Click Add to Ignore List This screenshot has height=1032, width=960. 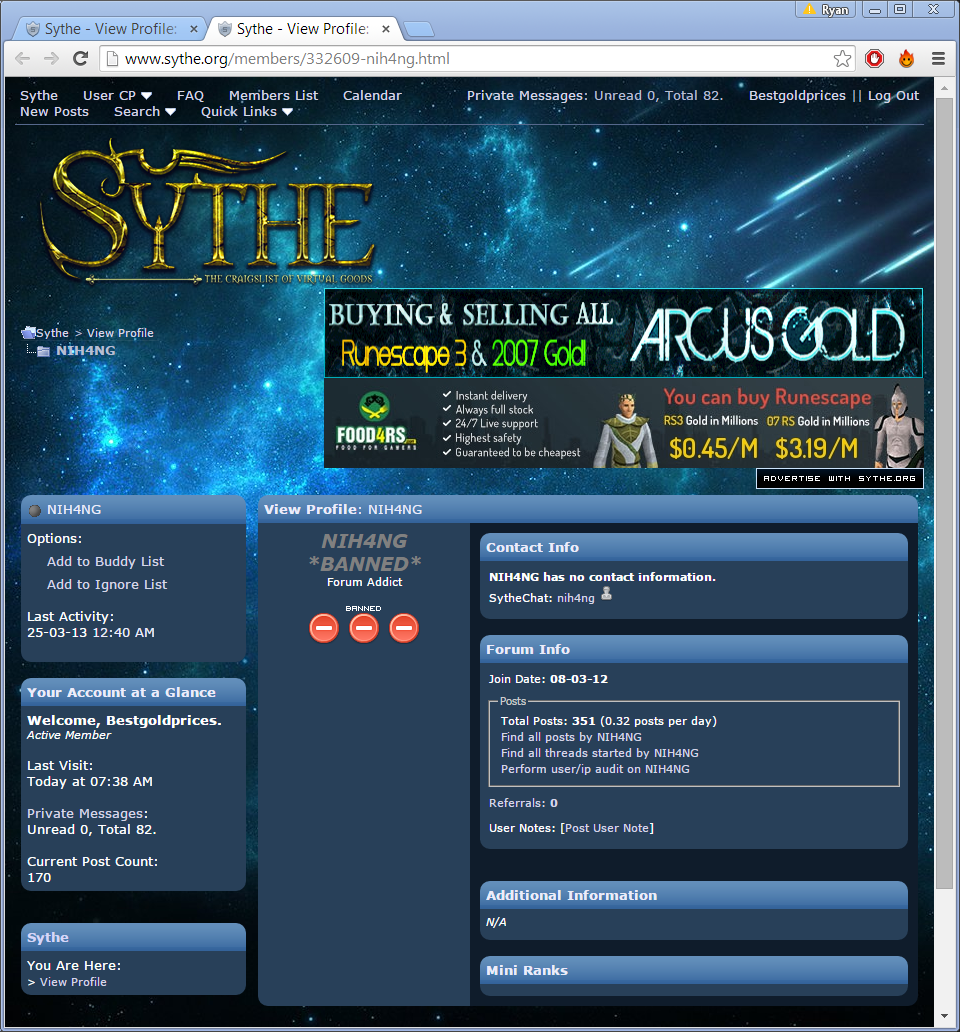pos(107,584)
